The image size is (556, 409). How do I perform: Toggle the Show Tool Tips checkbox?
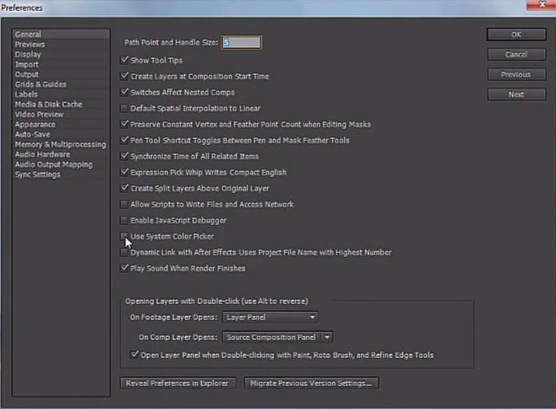pyautogui.click(x=124, y=60)
